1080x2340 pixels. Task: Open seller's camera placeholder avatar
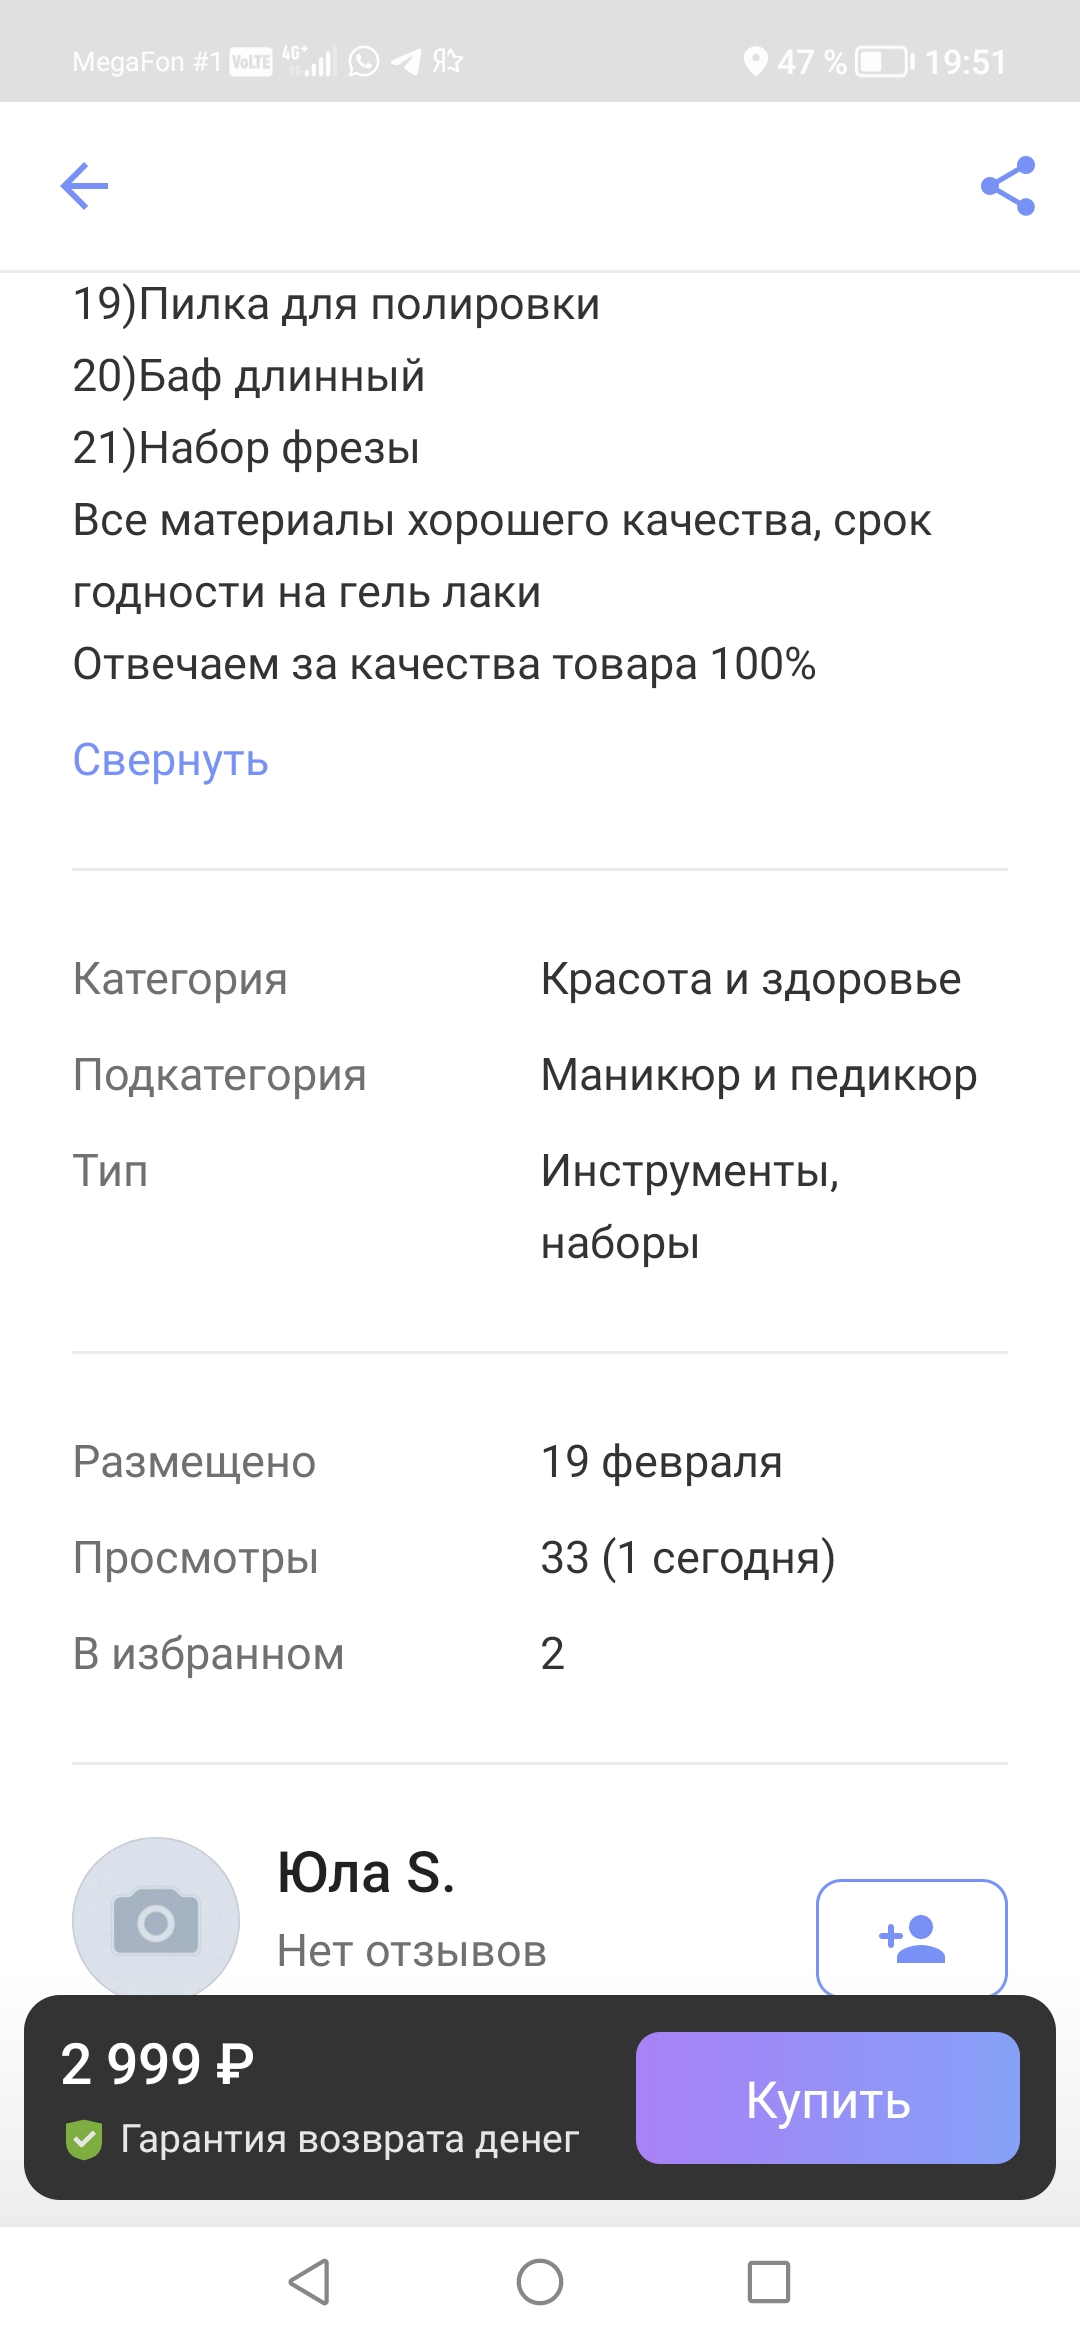click(156, 1918)
